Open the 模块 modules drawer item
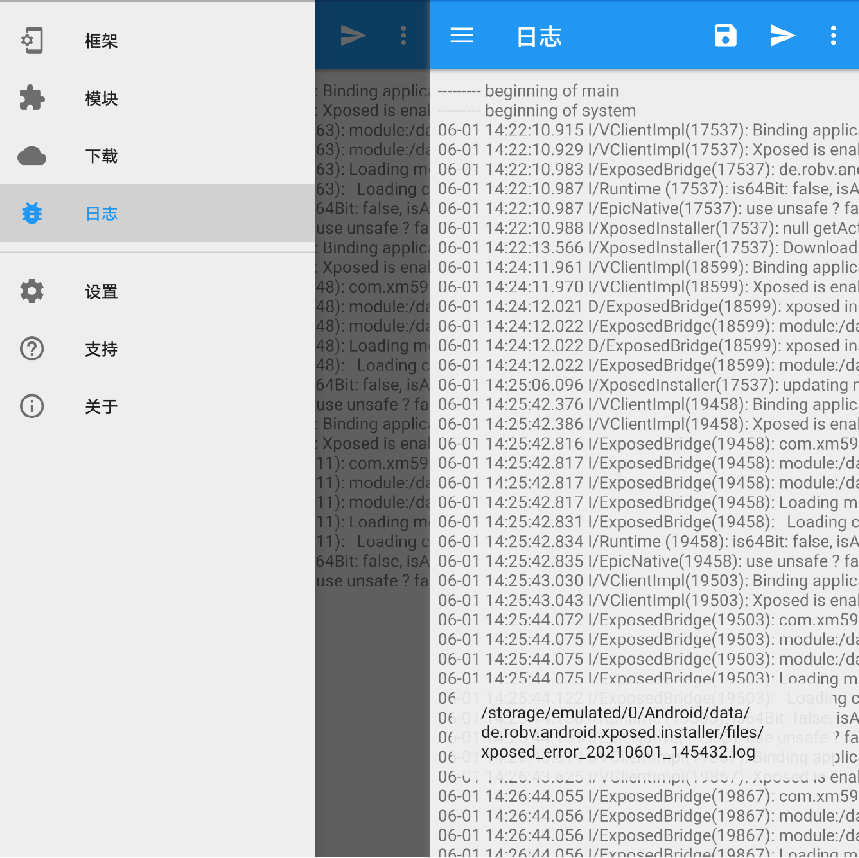This screenshot has height=858, width=859. [157, 98]
